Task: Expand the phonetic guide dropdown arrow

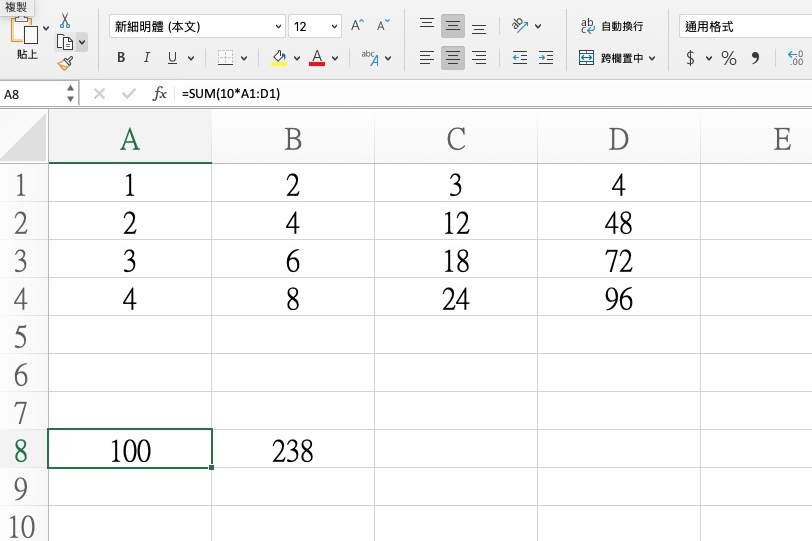Action: pos(388,58)
